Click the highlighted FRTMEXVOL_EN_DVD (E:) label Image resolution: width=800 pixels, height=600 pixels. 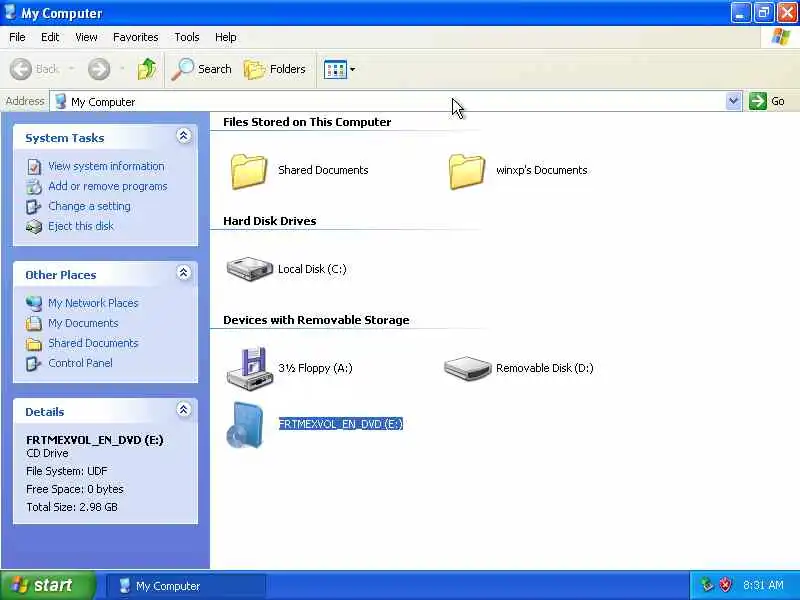(341, 424)
